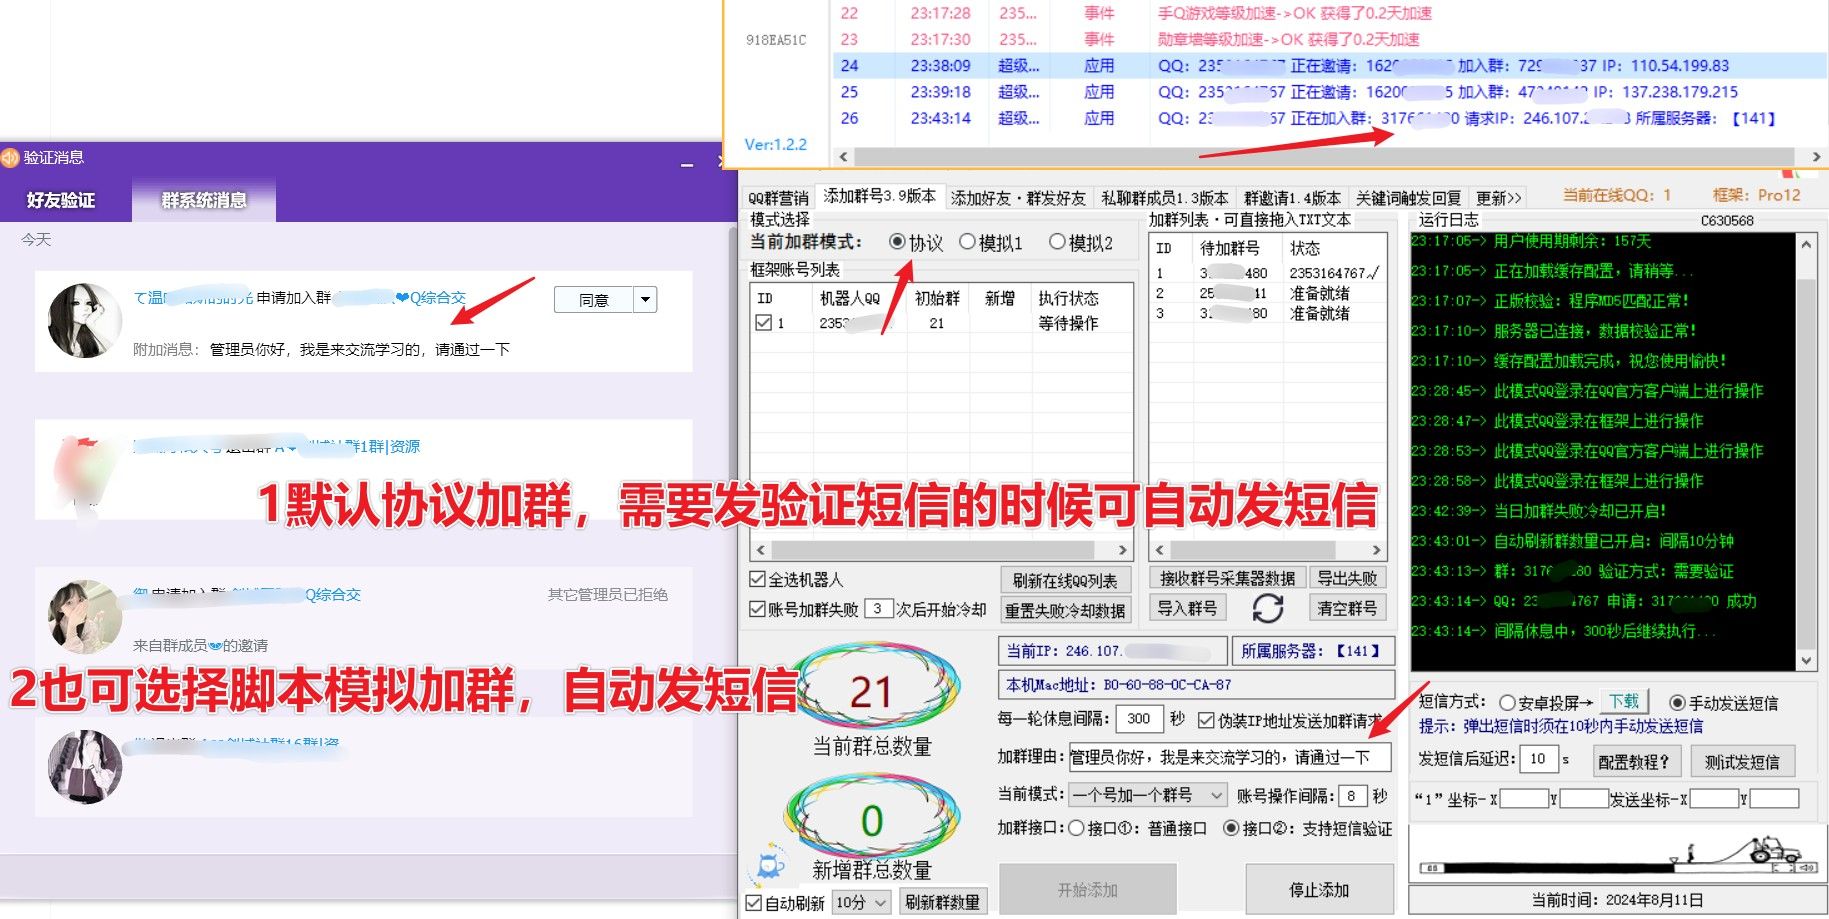Click the 每一轮休息间隔 seconds field

[1138, 718]
